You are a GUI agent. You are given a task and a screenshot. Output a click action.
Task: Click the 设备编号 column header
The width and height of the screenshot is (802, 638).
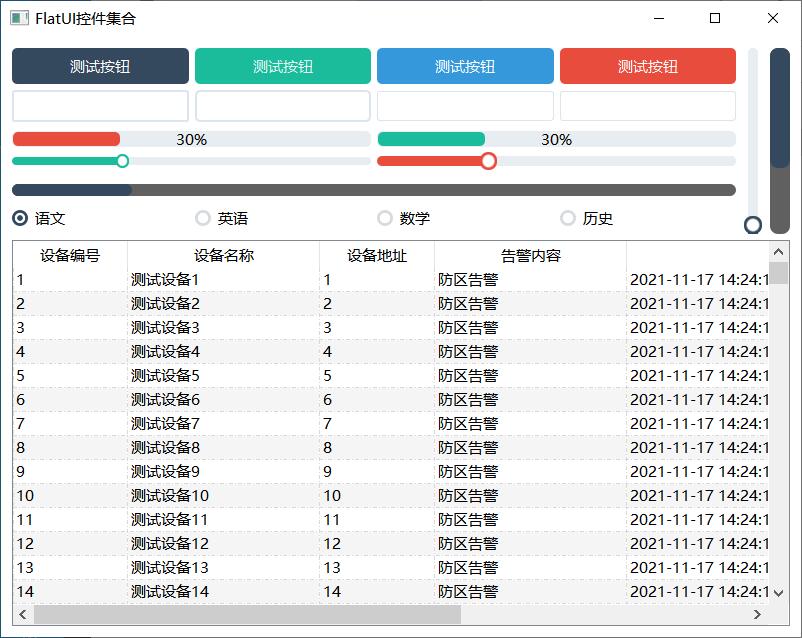70,255
